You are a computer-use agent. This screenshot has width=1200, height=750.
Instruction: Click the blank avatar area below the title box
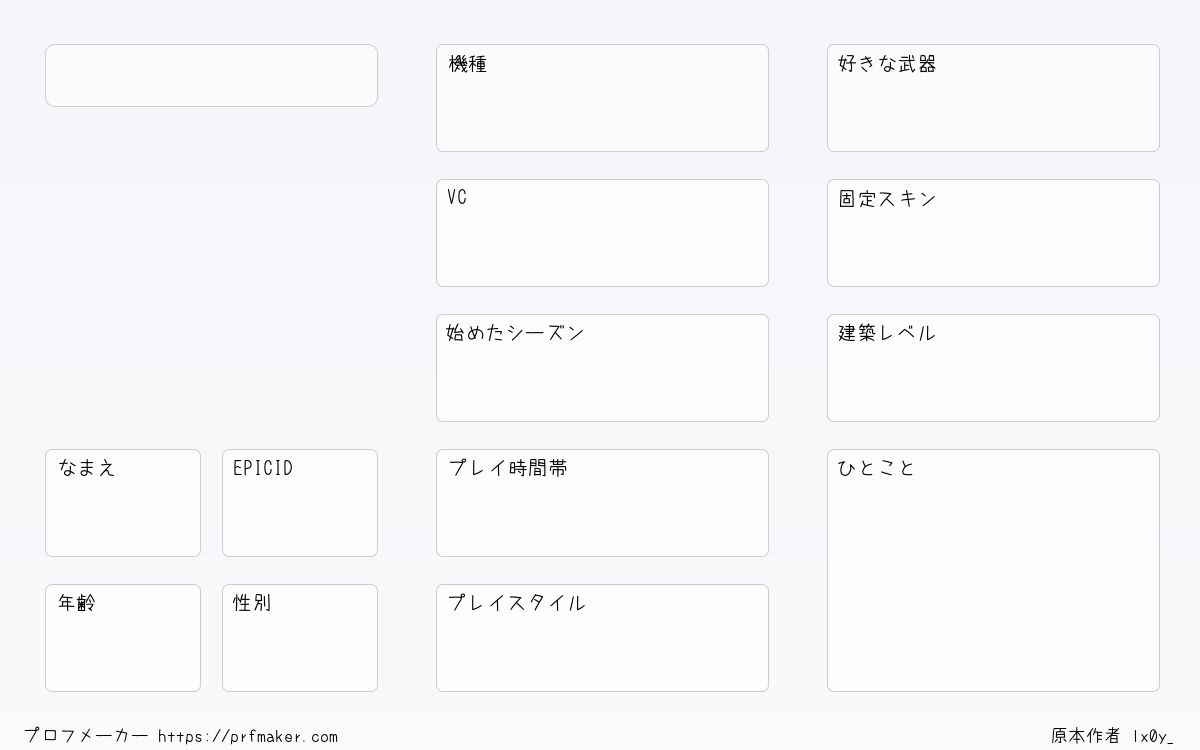pos(211,278)
